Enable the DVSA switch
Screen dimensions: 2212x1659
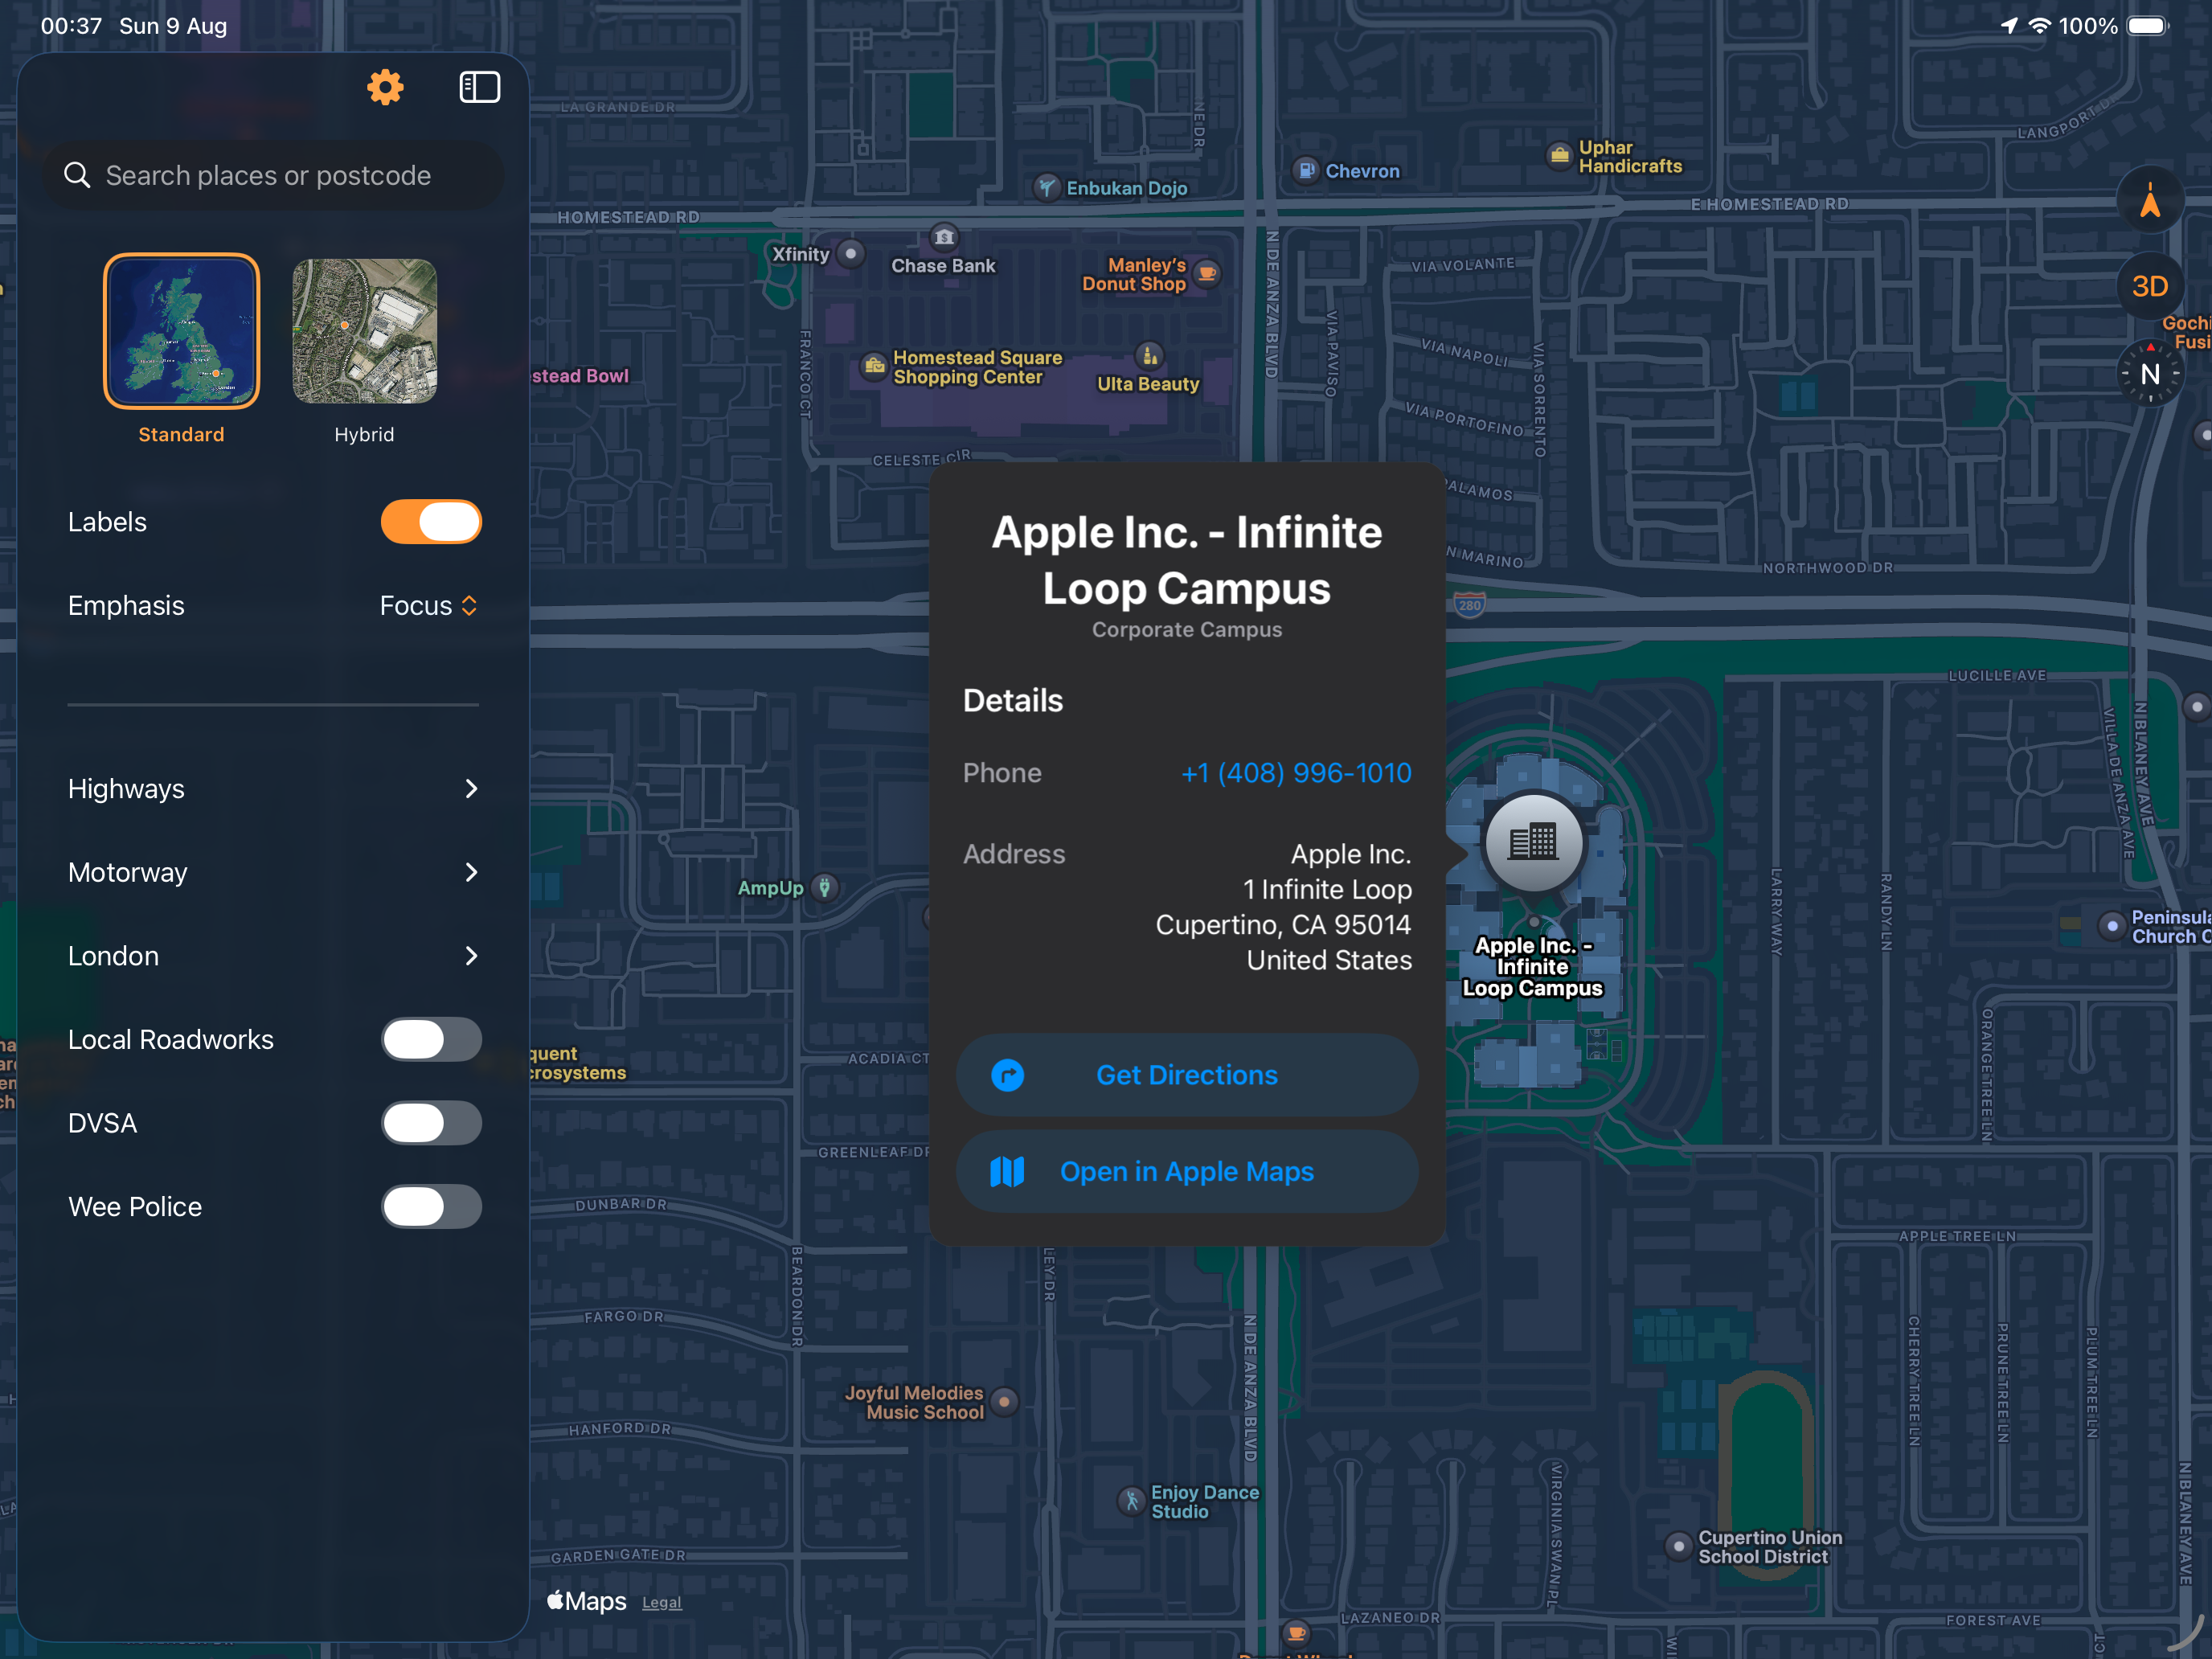point(431,1123)
